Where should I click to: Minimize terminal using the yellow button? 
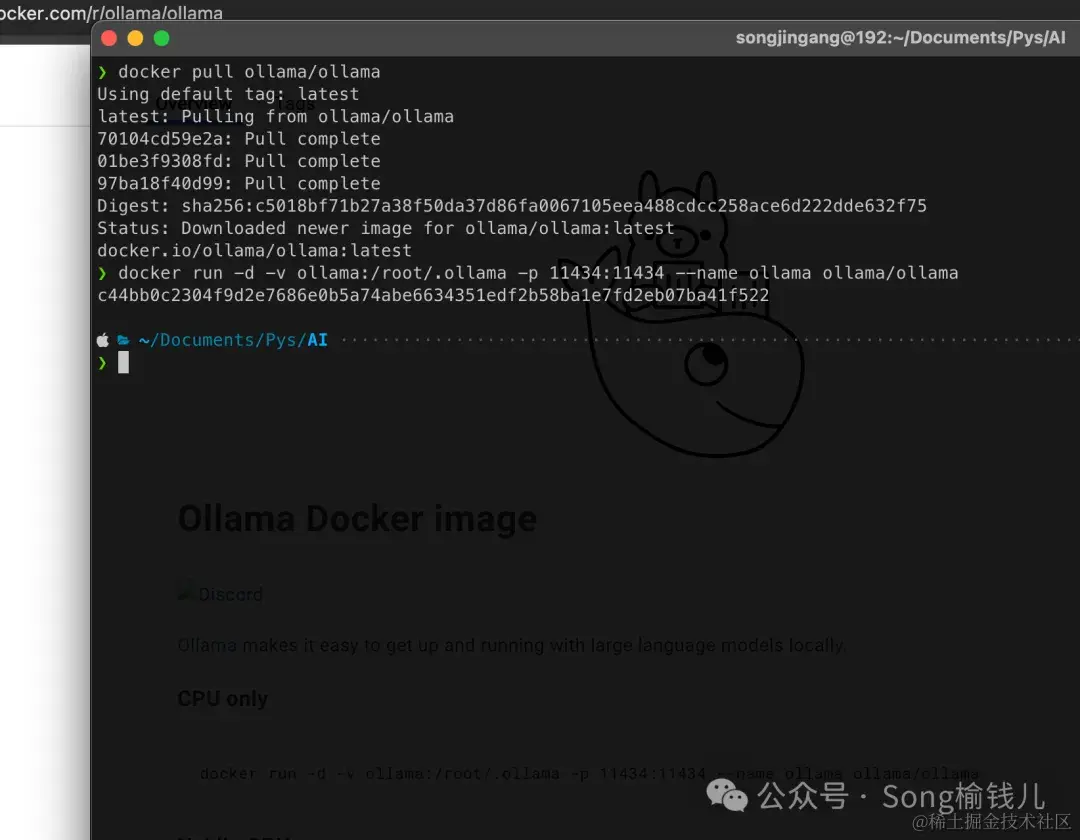(135, 39)
